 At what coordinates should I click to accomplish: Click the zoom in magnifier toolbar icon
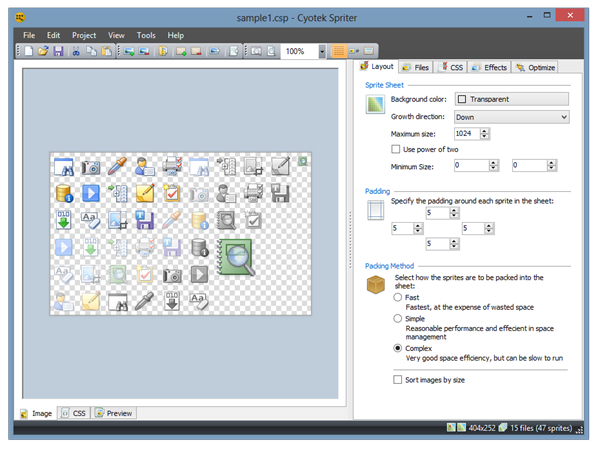254,51
